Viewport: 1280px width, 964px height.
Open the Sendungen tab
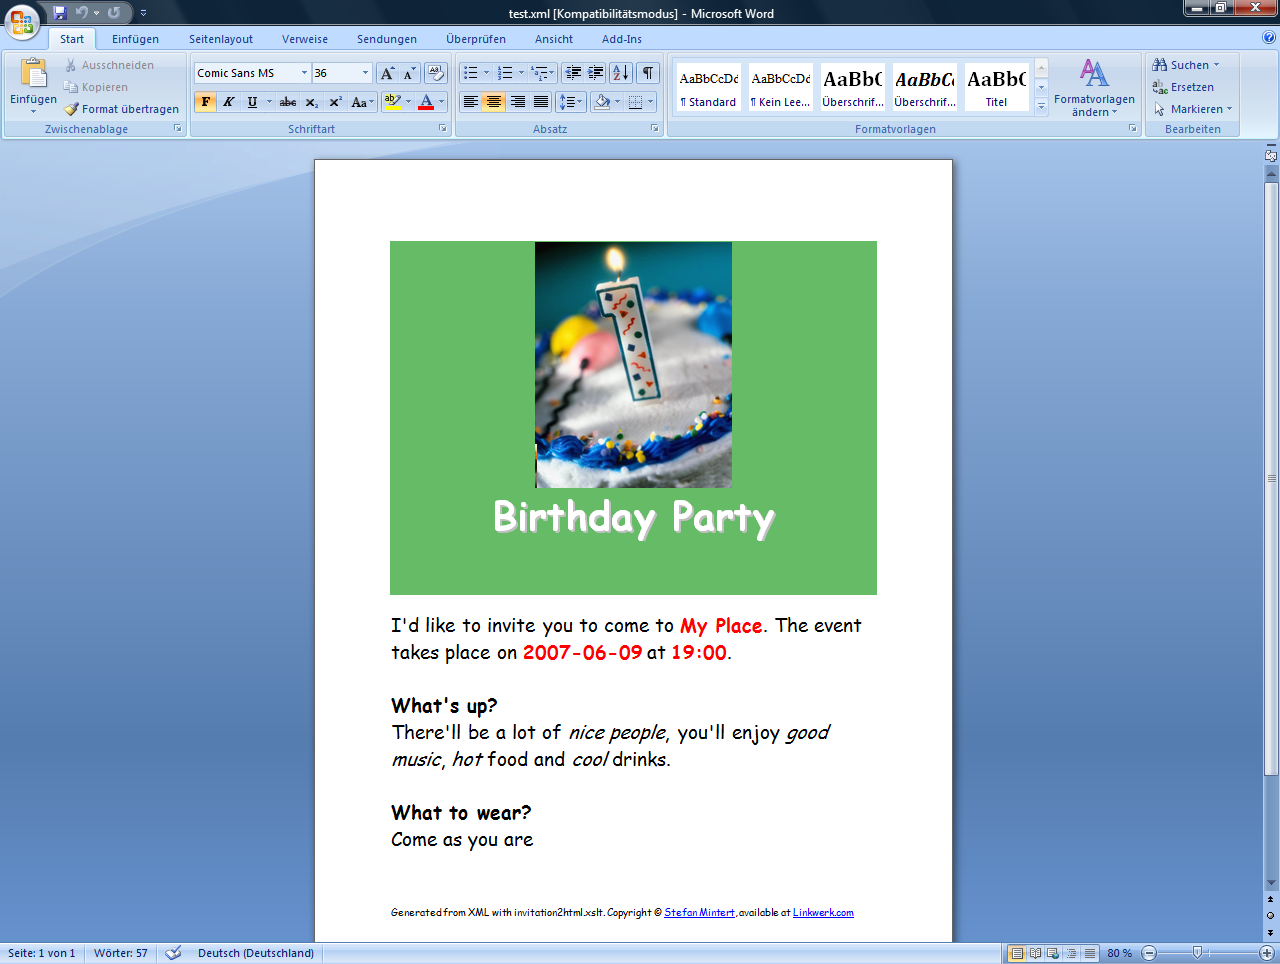[387, 39]
